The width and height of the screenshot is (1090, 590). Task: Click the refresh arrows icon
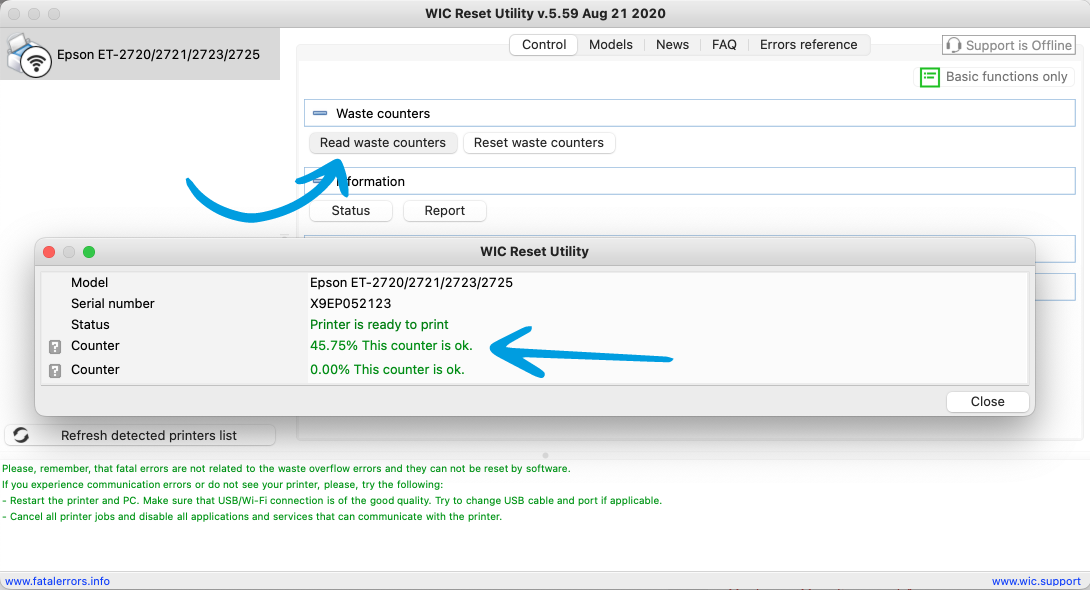pyautogui.click(x=21, y=435)
